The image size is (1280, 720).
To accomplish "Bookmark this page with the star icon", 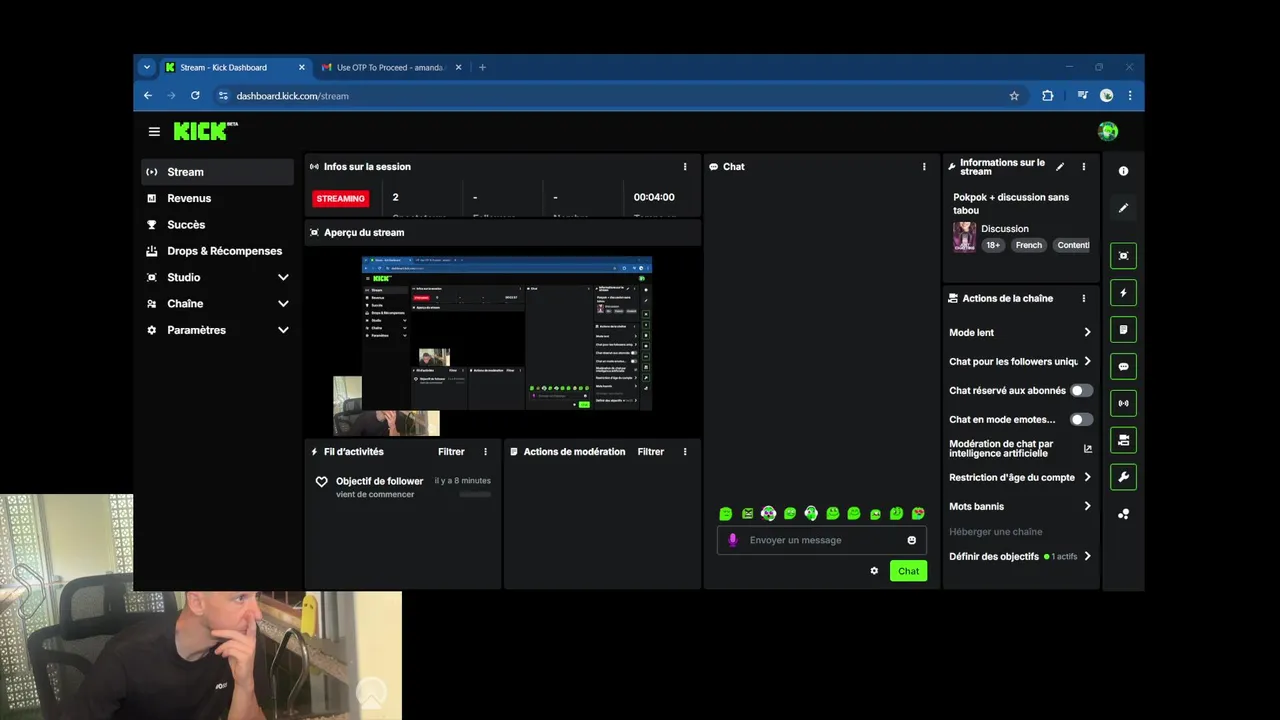I will (x=1014, y=96).
